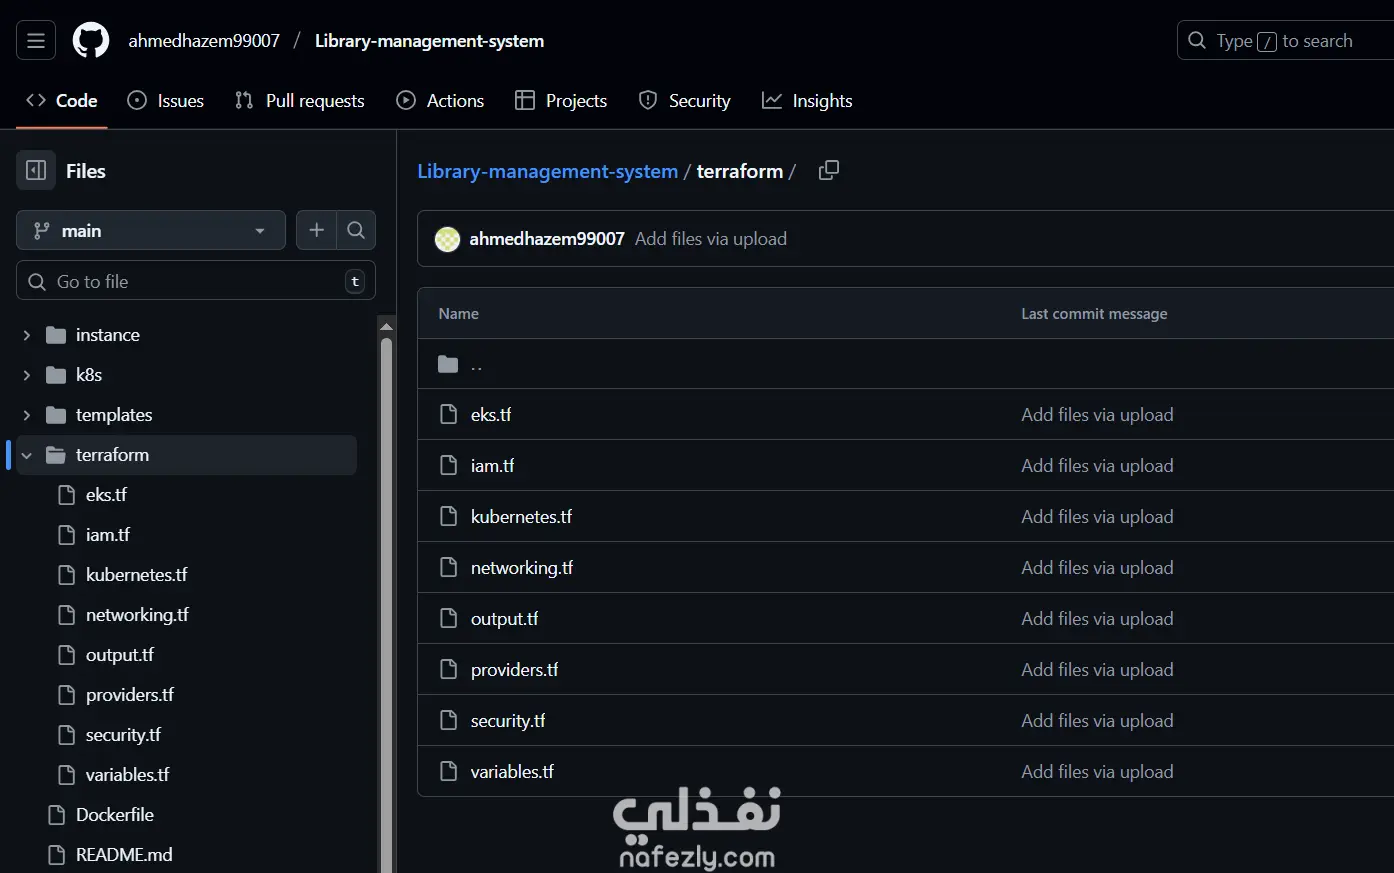Click the GitHub logo icon
1394x873 pixels.
coord(91,41)
